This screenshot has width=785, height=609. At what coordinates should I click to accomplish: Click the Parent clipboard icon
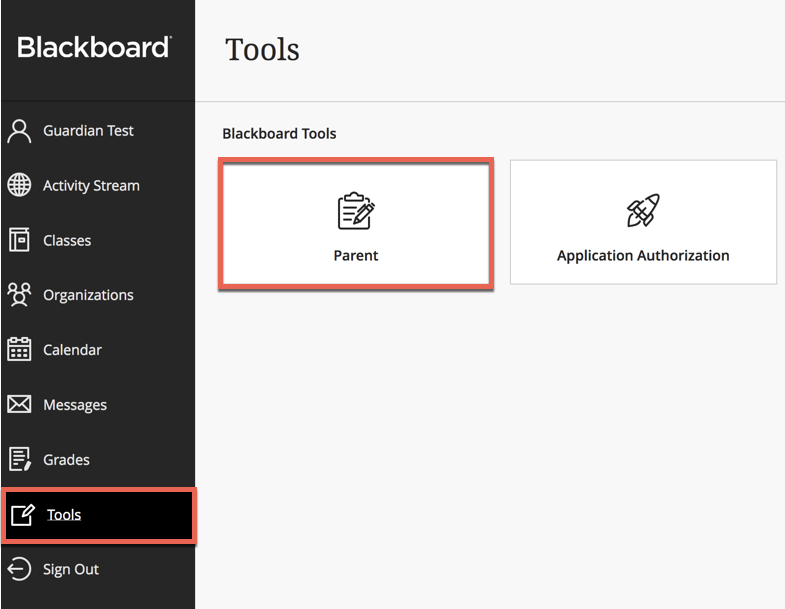[x=356, y=211]
